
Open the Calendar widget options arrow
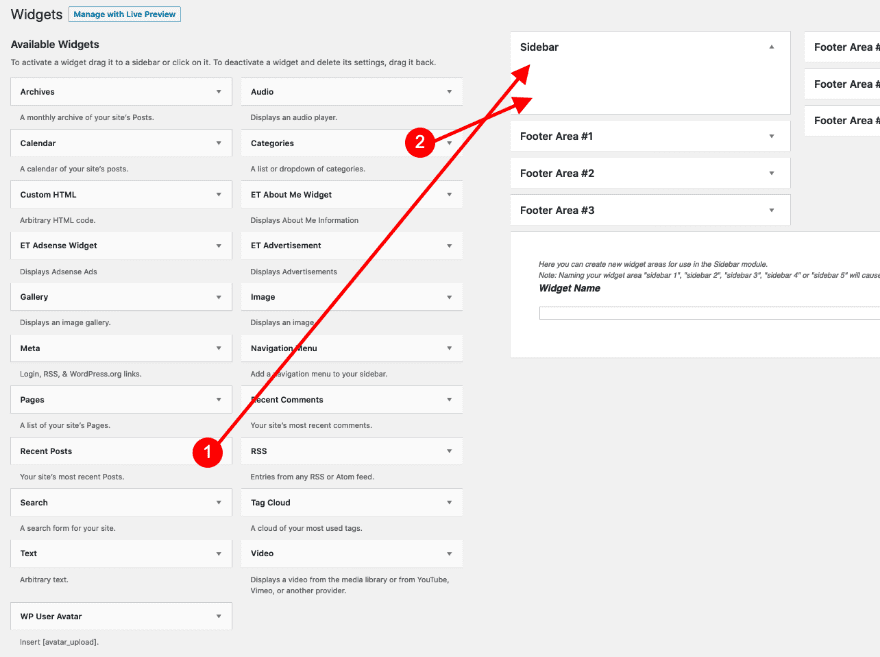(218, 143)
